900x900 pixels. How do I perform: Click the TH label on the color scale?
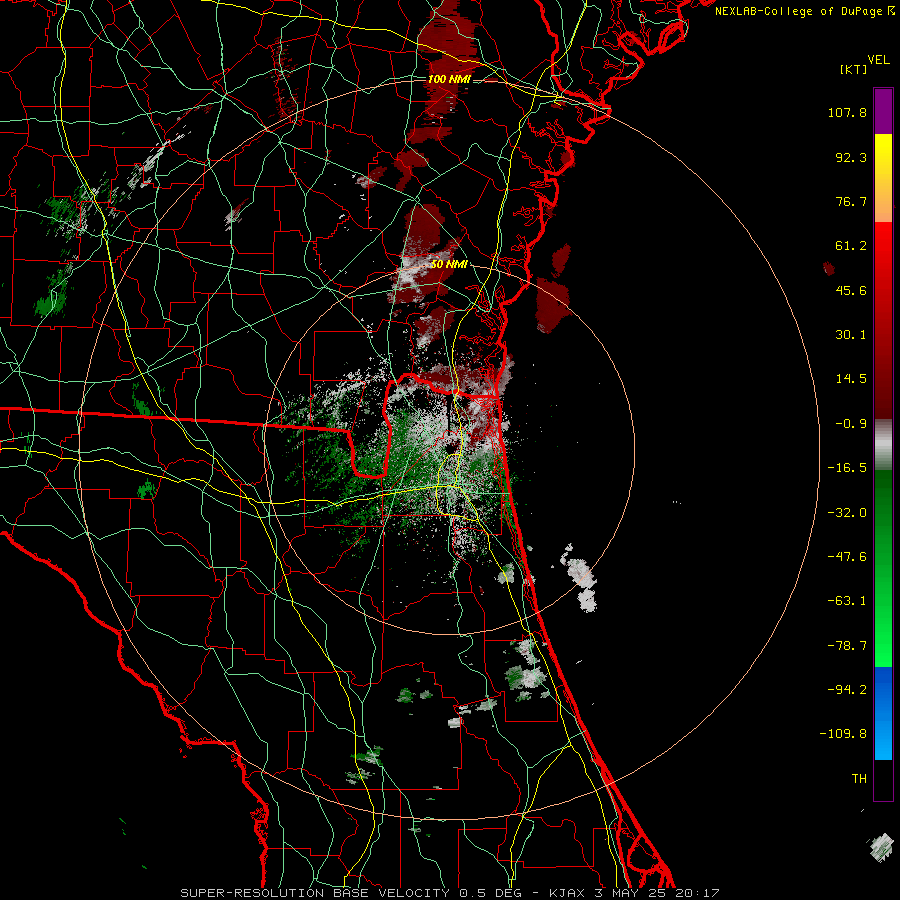859,778
